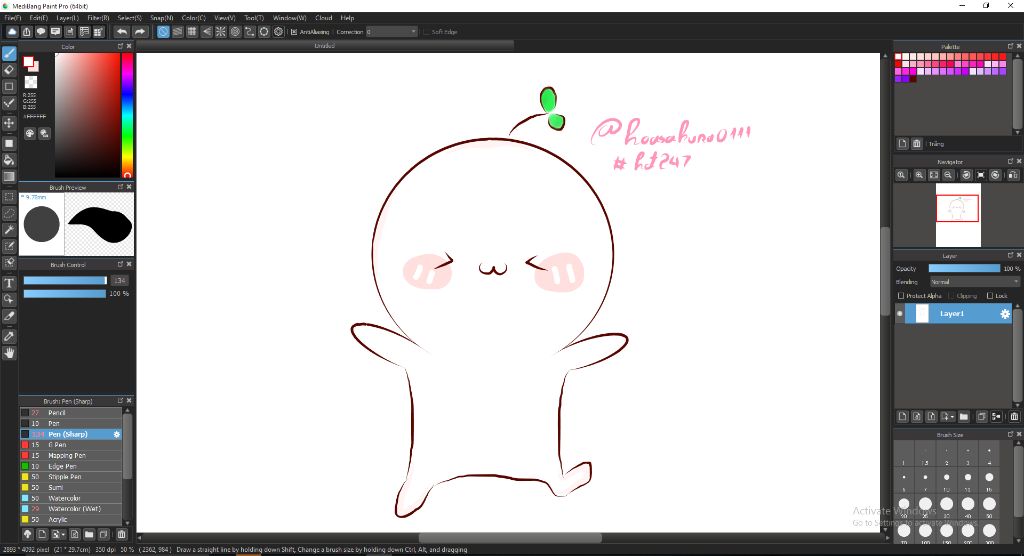This screenshot has width=1024, height=556.
Task: Detach the Navigator panel with its pop-out icon
Action: (1010, 161)
